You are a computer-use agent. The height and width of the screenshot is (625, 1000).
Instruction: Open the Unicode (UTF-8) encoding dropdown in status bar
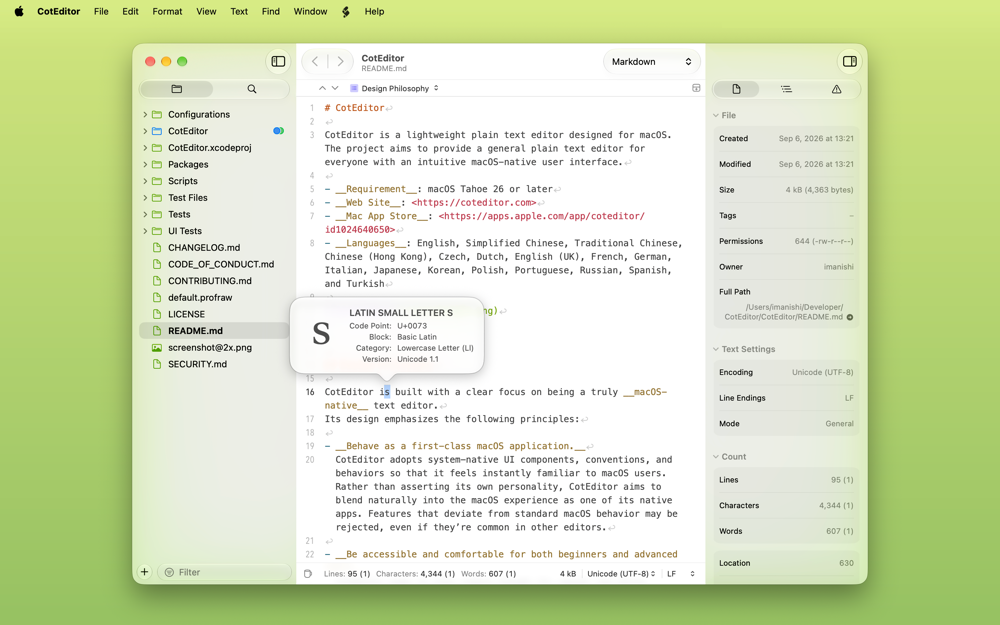coord(621,573)
